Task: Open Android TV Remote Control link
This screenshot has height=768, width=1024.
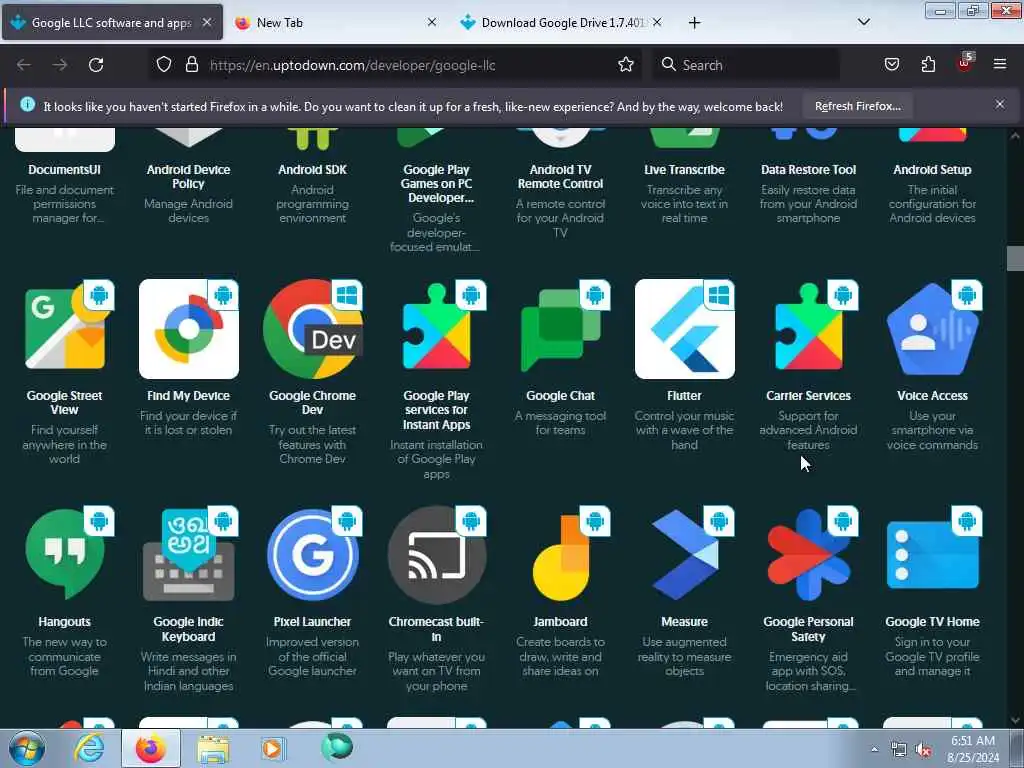Action: pyautogui.click(x=560, y=177)
